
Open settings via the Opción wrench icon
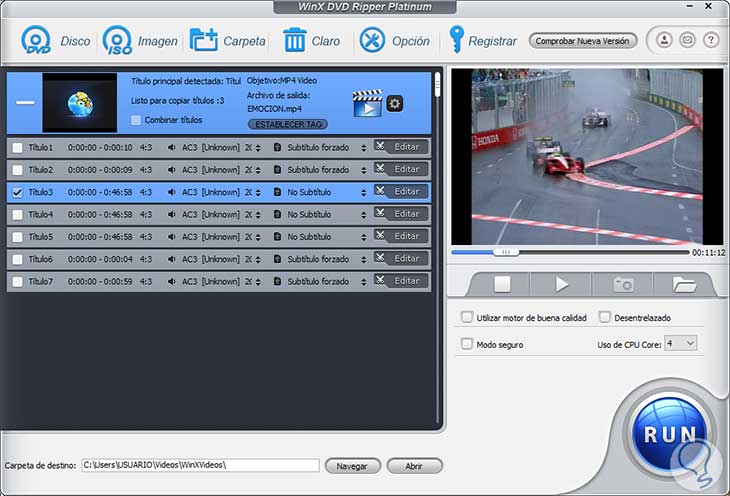(372, 40)
